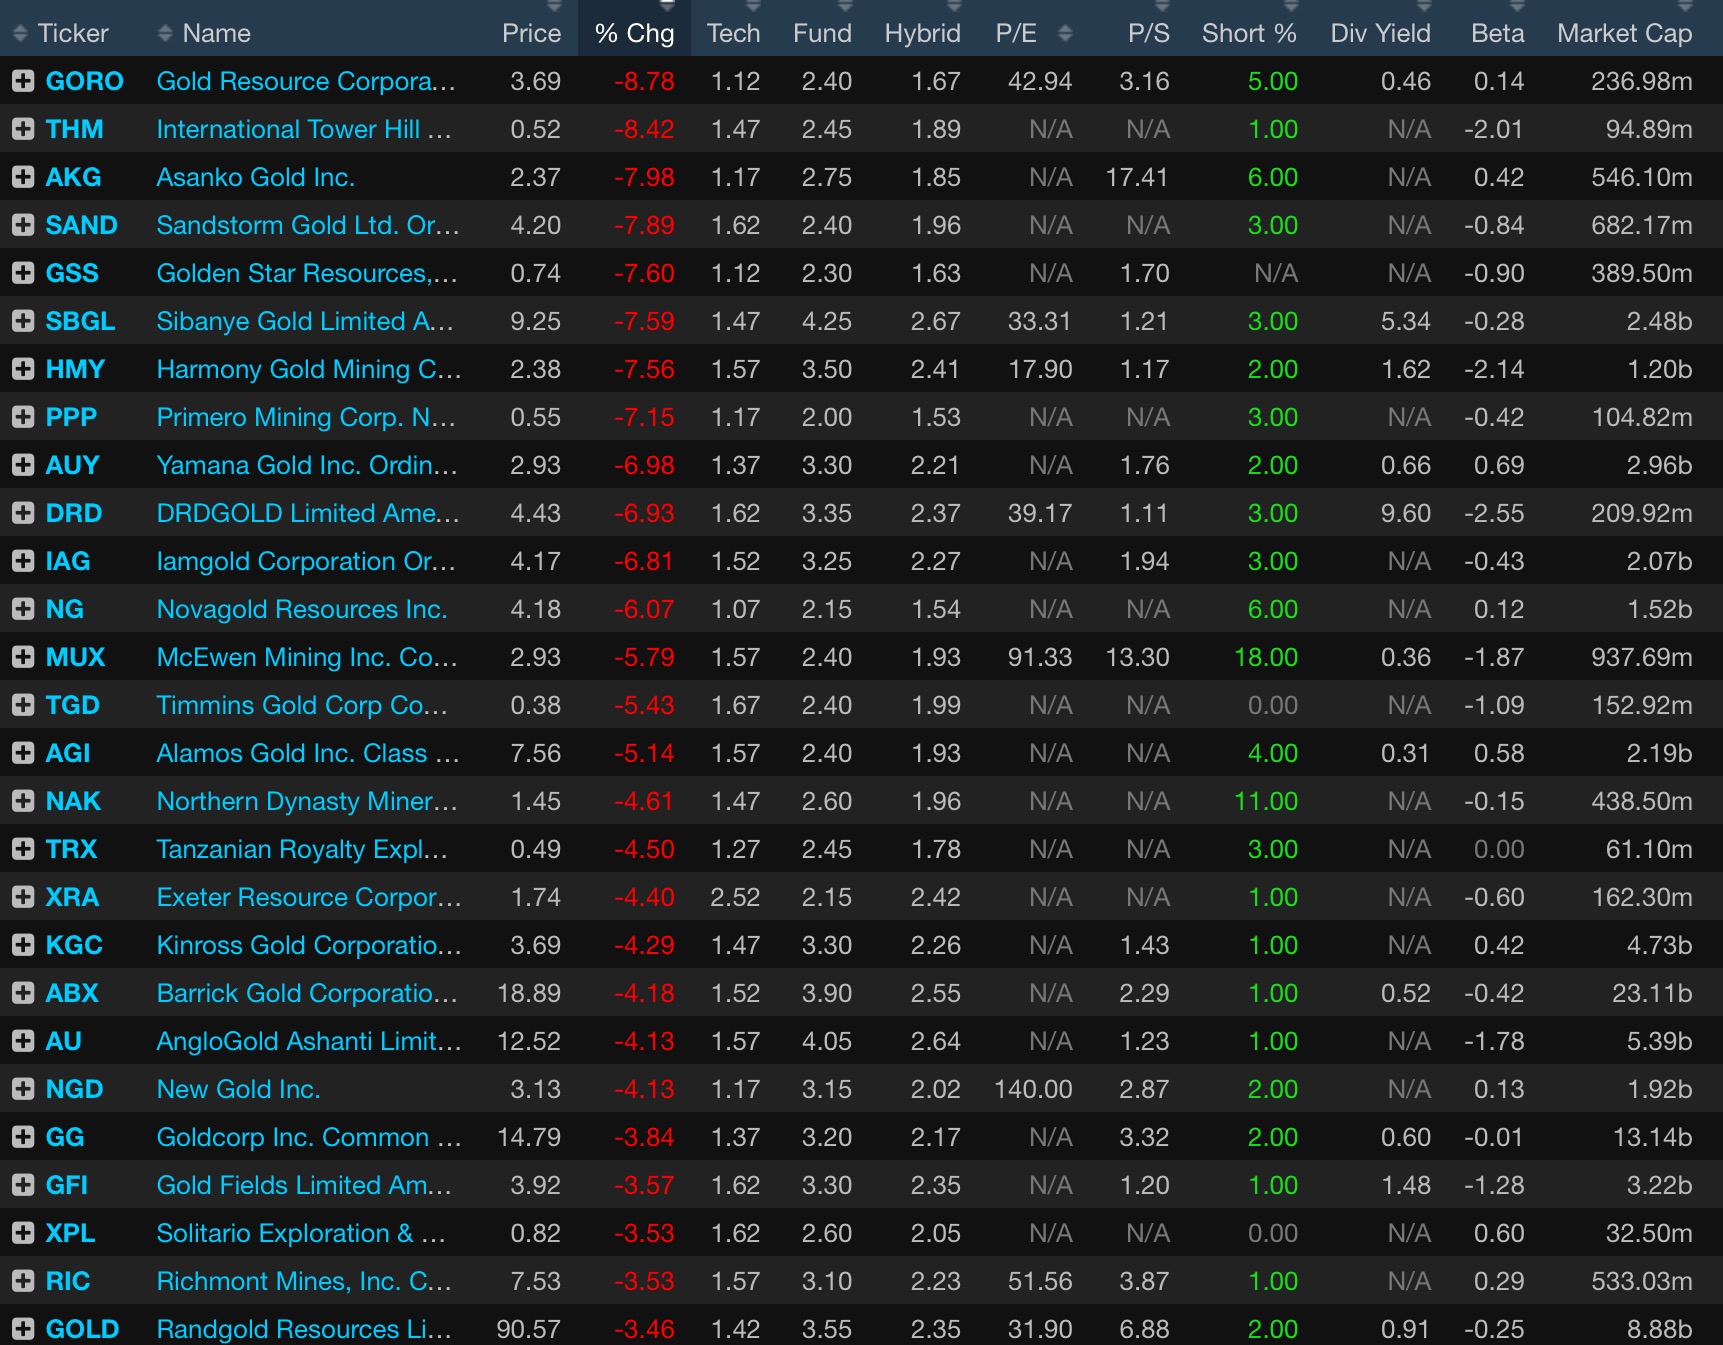The width and height of the screenshot is (1723, 1345).
Task: Sort by Hybrid column header
Action: click(922, 33)
